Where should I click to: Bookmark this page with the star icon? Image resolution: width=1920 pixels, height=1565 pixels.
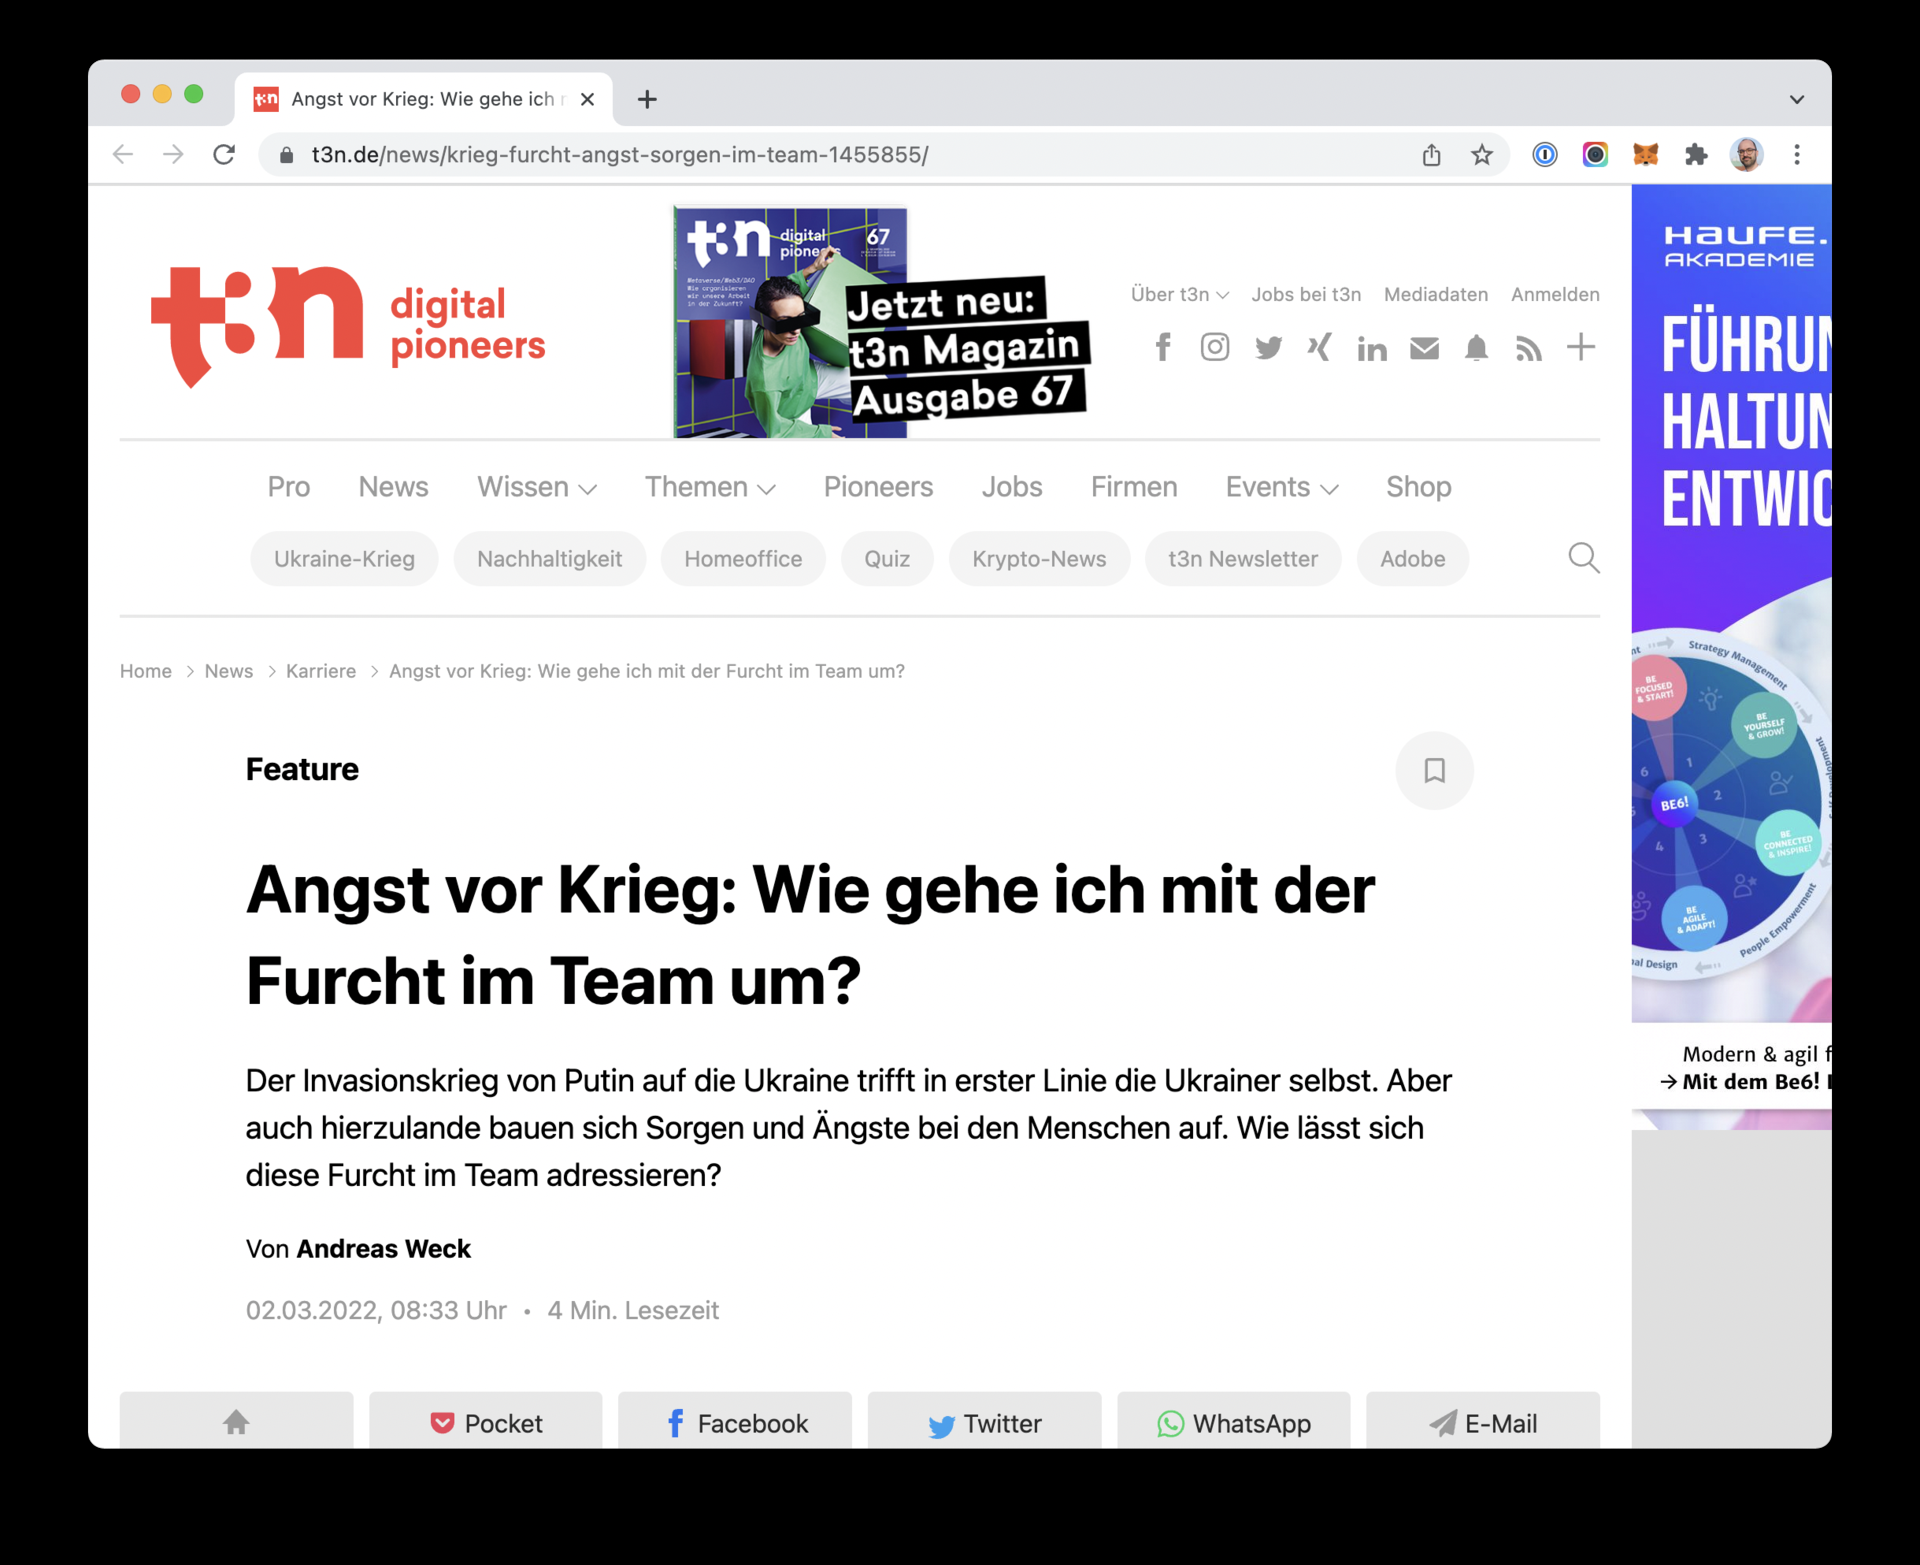1482,155
